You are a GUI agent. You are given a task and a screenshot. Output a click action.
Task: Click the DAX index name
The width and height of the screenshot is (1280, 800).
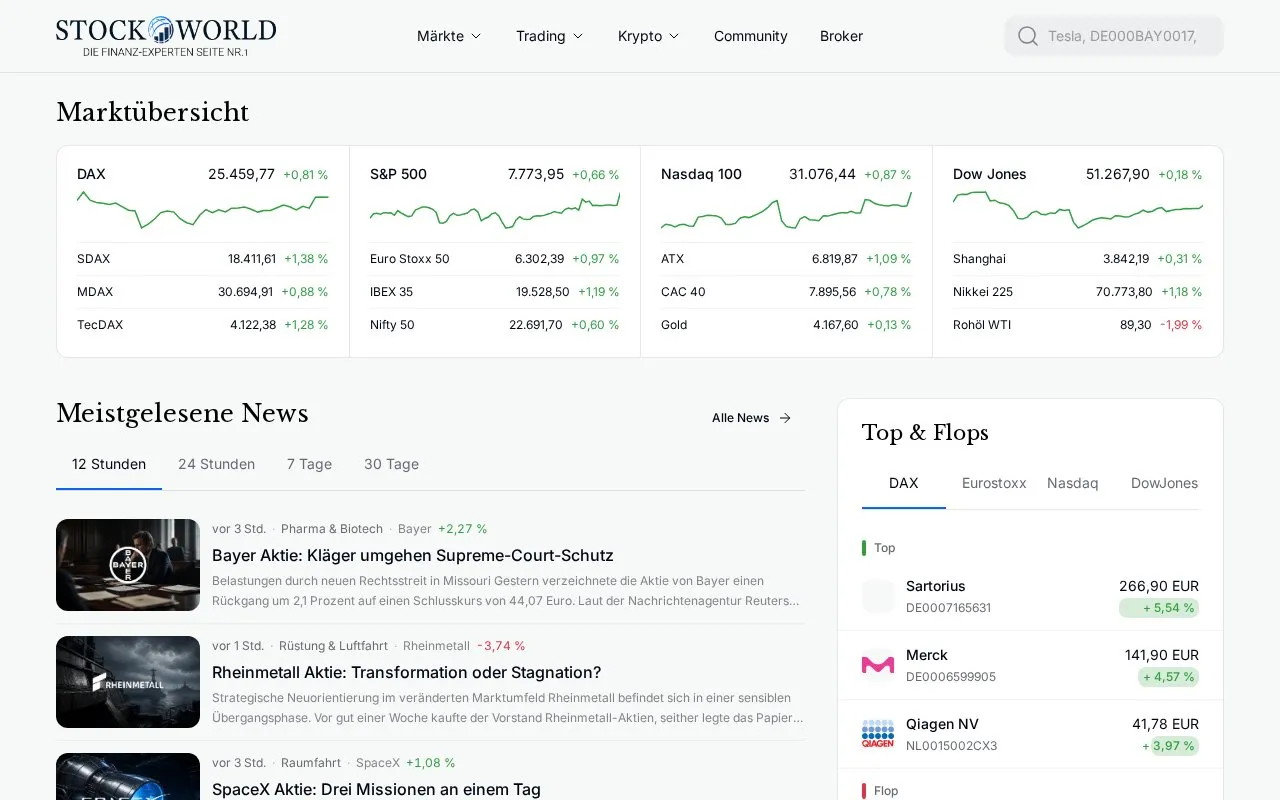coord(91,174)
